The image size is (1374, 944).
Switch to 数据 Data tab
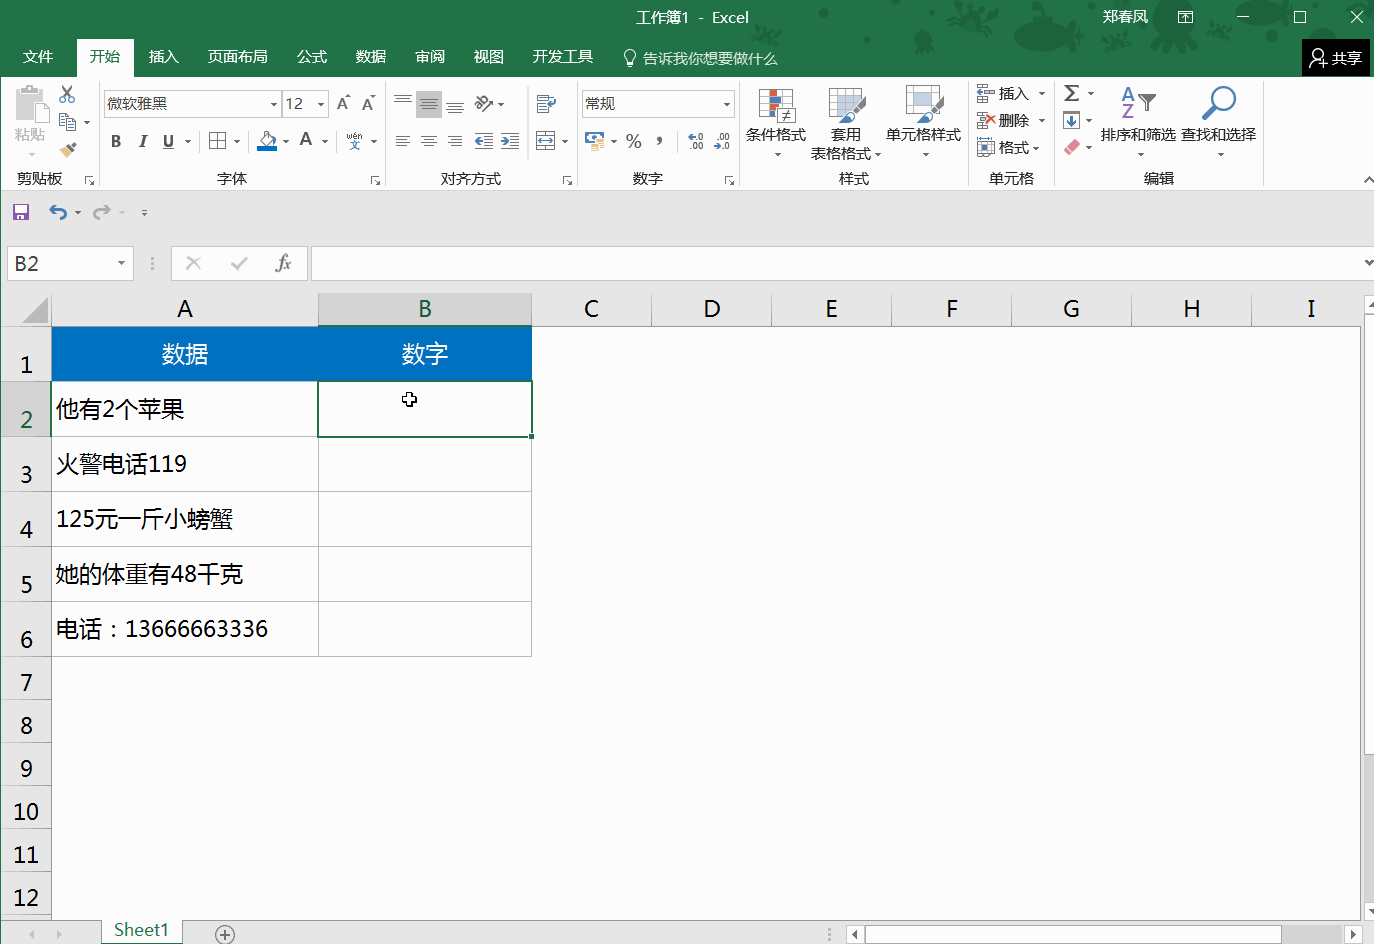pos(371,57)
